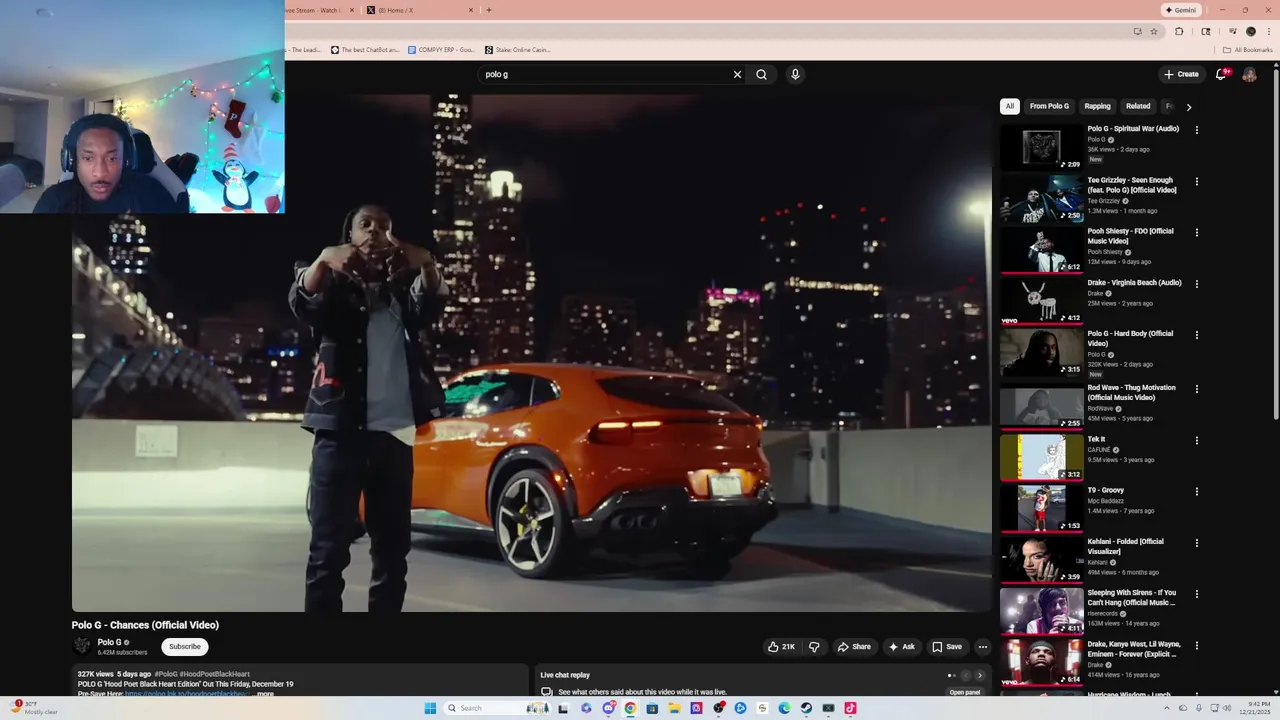Dislike the Polo G Chances video

pyautogui.click(x=814, y=647)
